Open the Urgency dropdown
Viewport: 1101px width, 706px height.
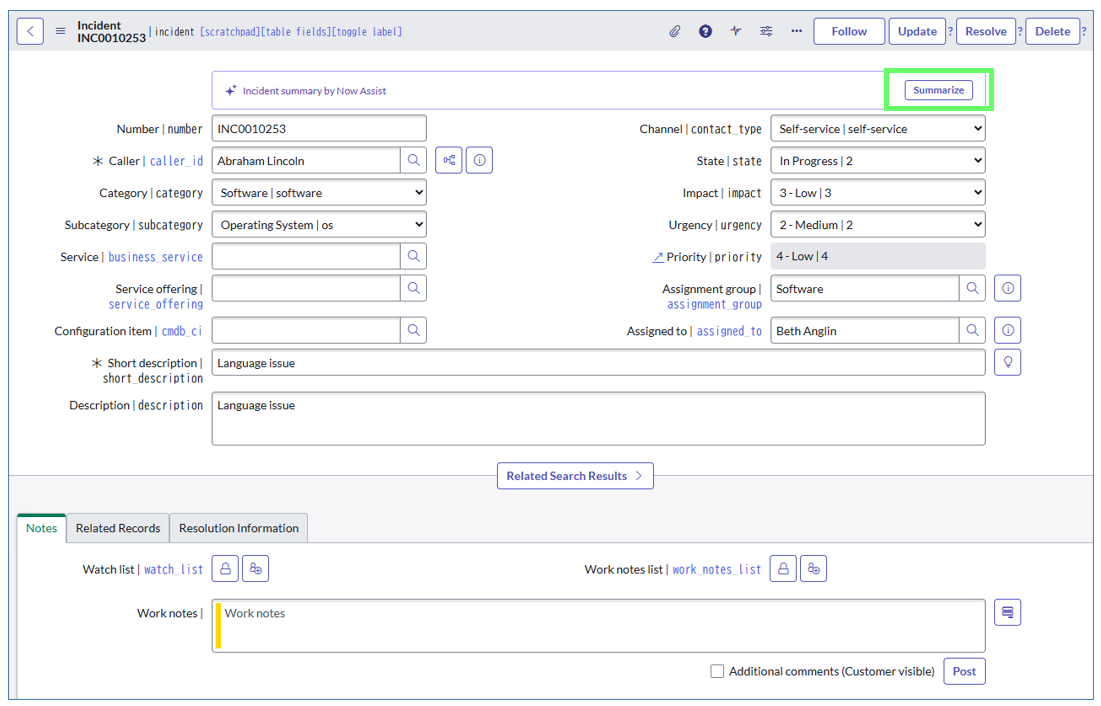tap(878, 225)
